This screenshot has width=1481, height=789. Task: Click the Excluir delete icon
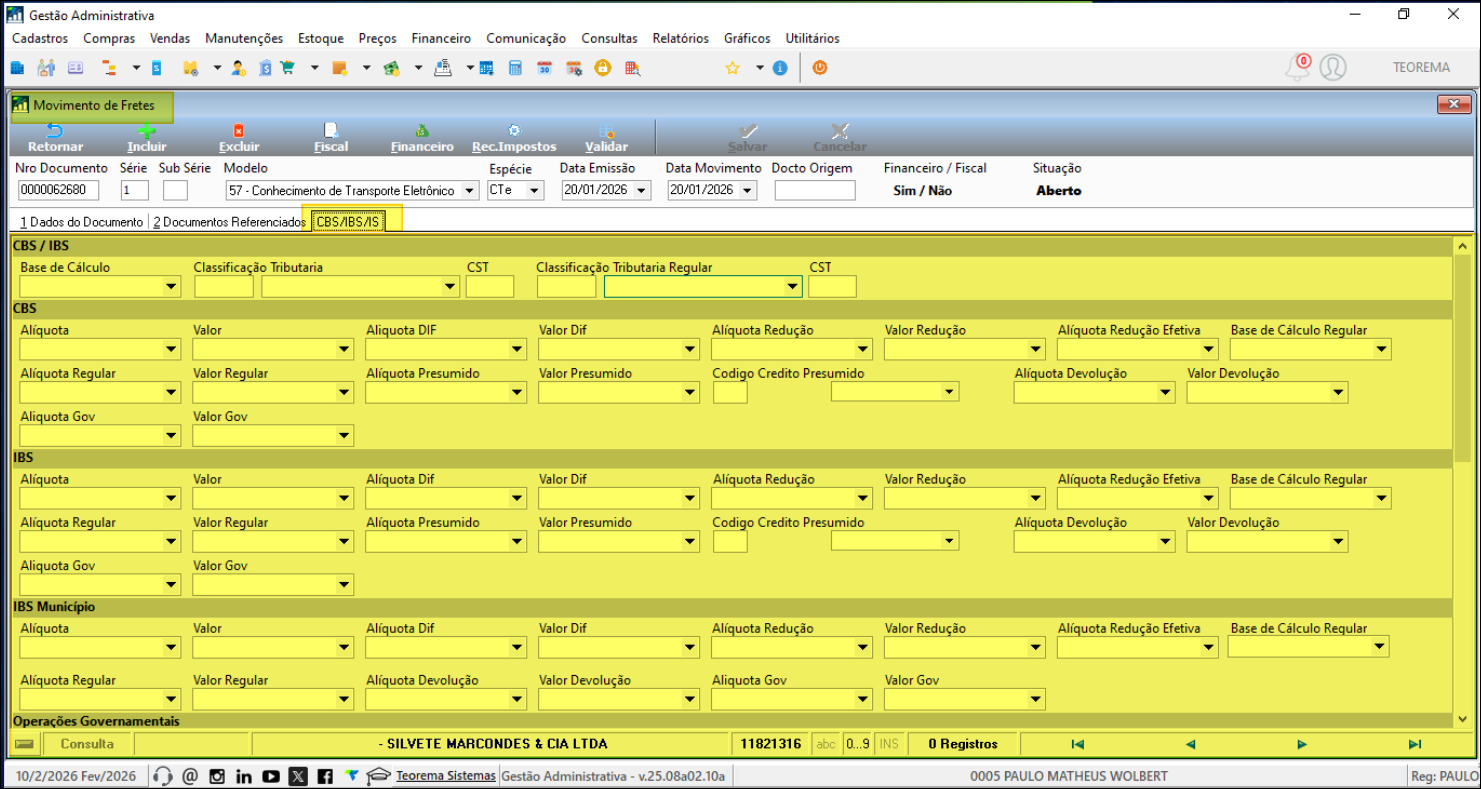pyautogui.click(x=238, y=132)
